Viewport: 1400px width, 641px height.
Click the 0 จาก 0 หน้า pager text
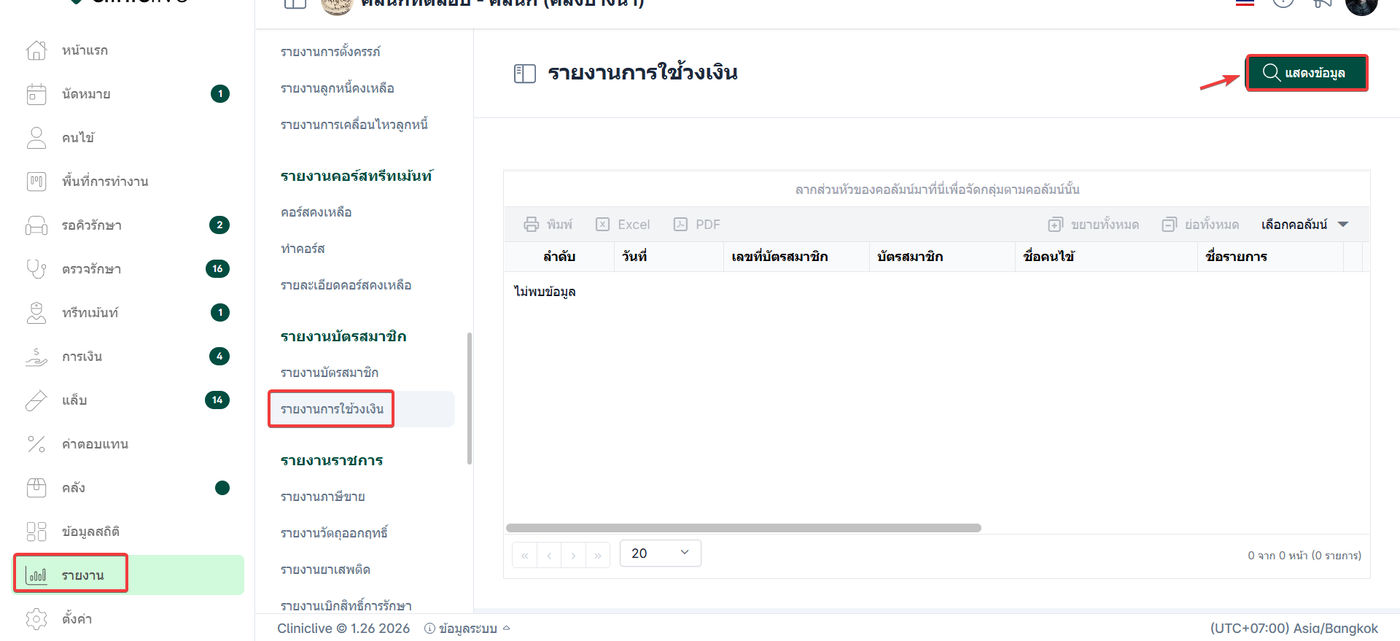(x=1304, y=555)
